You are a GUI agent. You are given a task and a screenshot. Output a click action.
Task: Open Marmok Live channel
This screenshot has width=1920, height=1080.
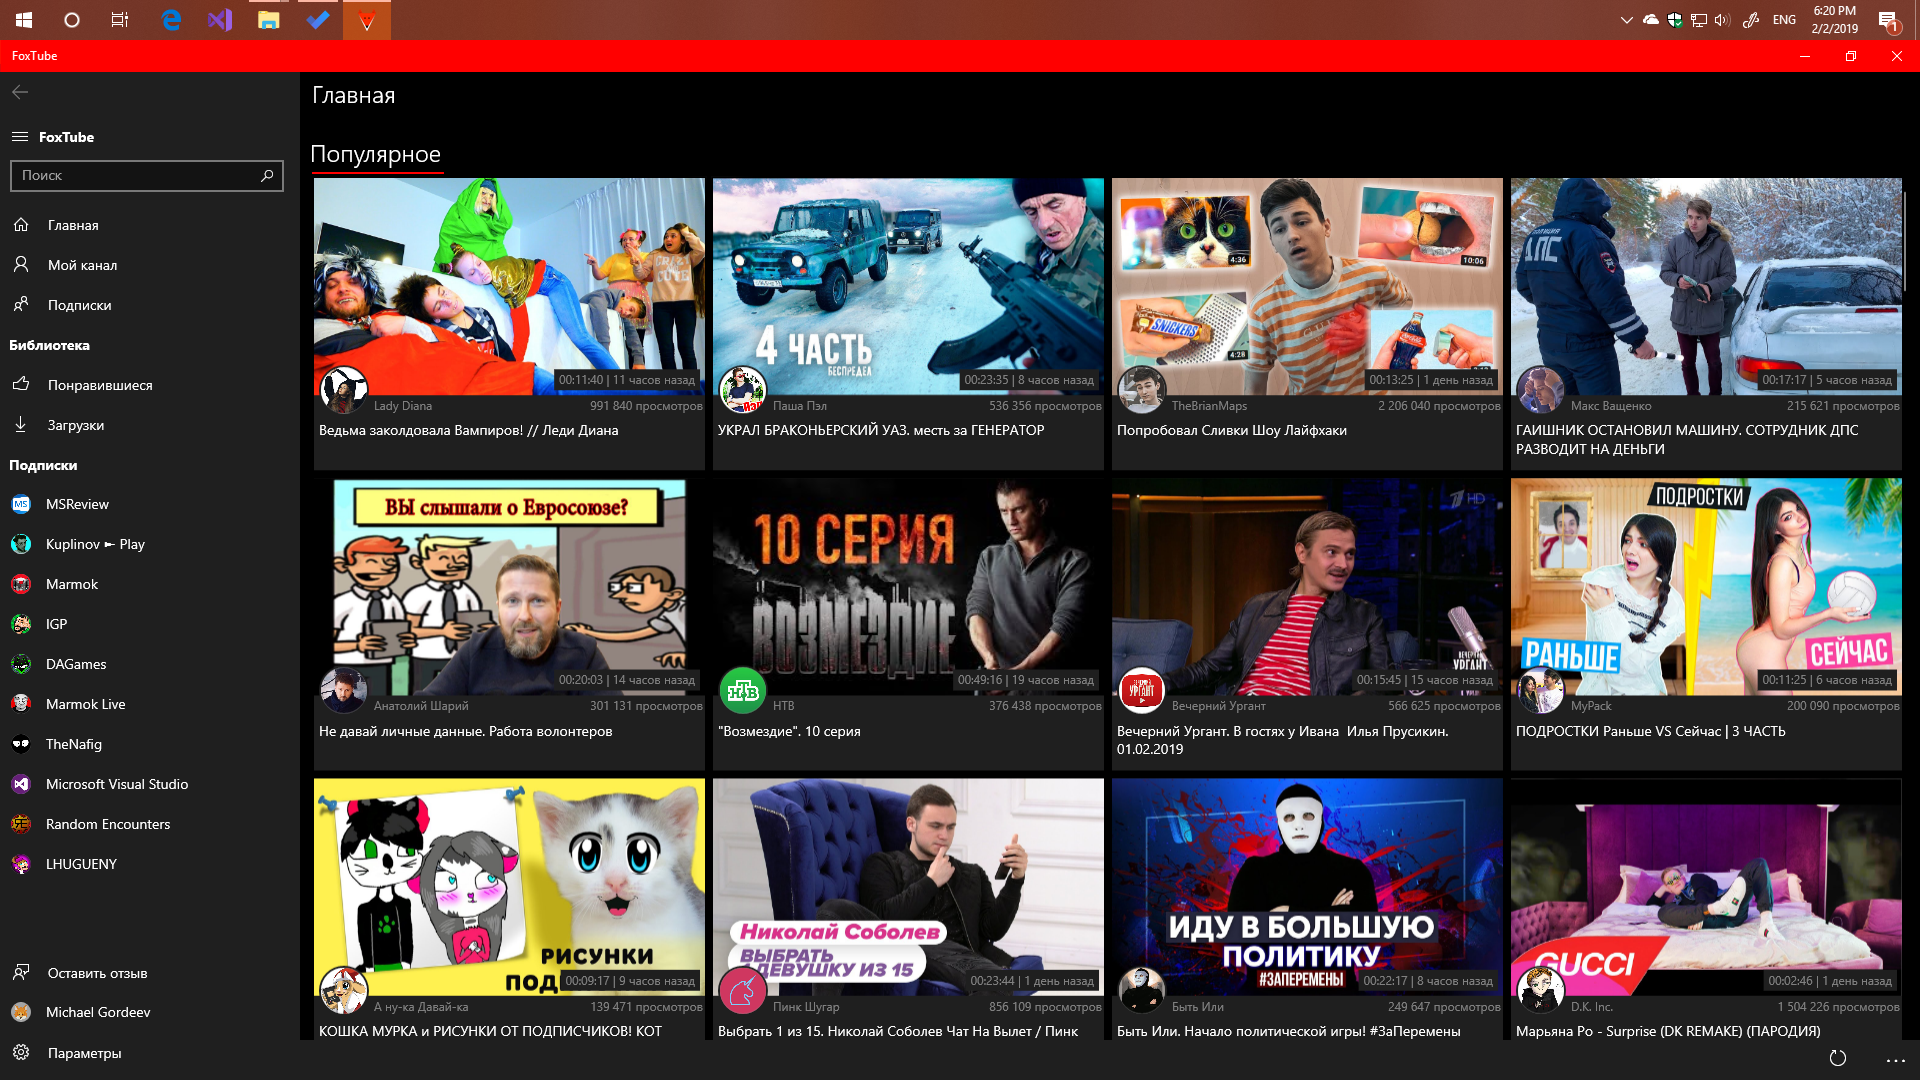point(85,704)
